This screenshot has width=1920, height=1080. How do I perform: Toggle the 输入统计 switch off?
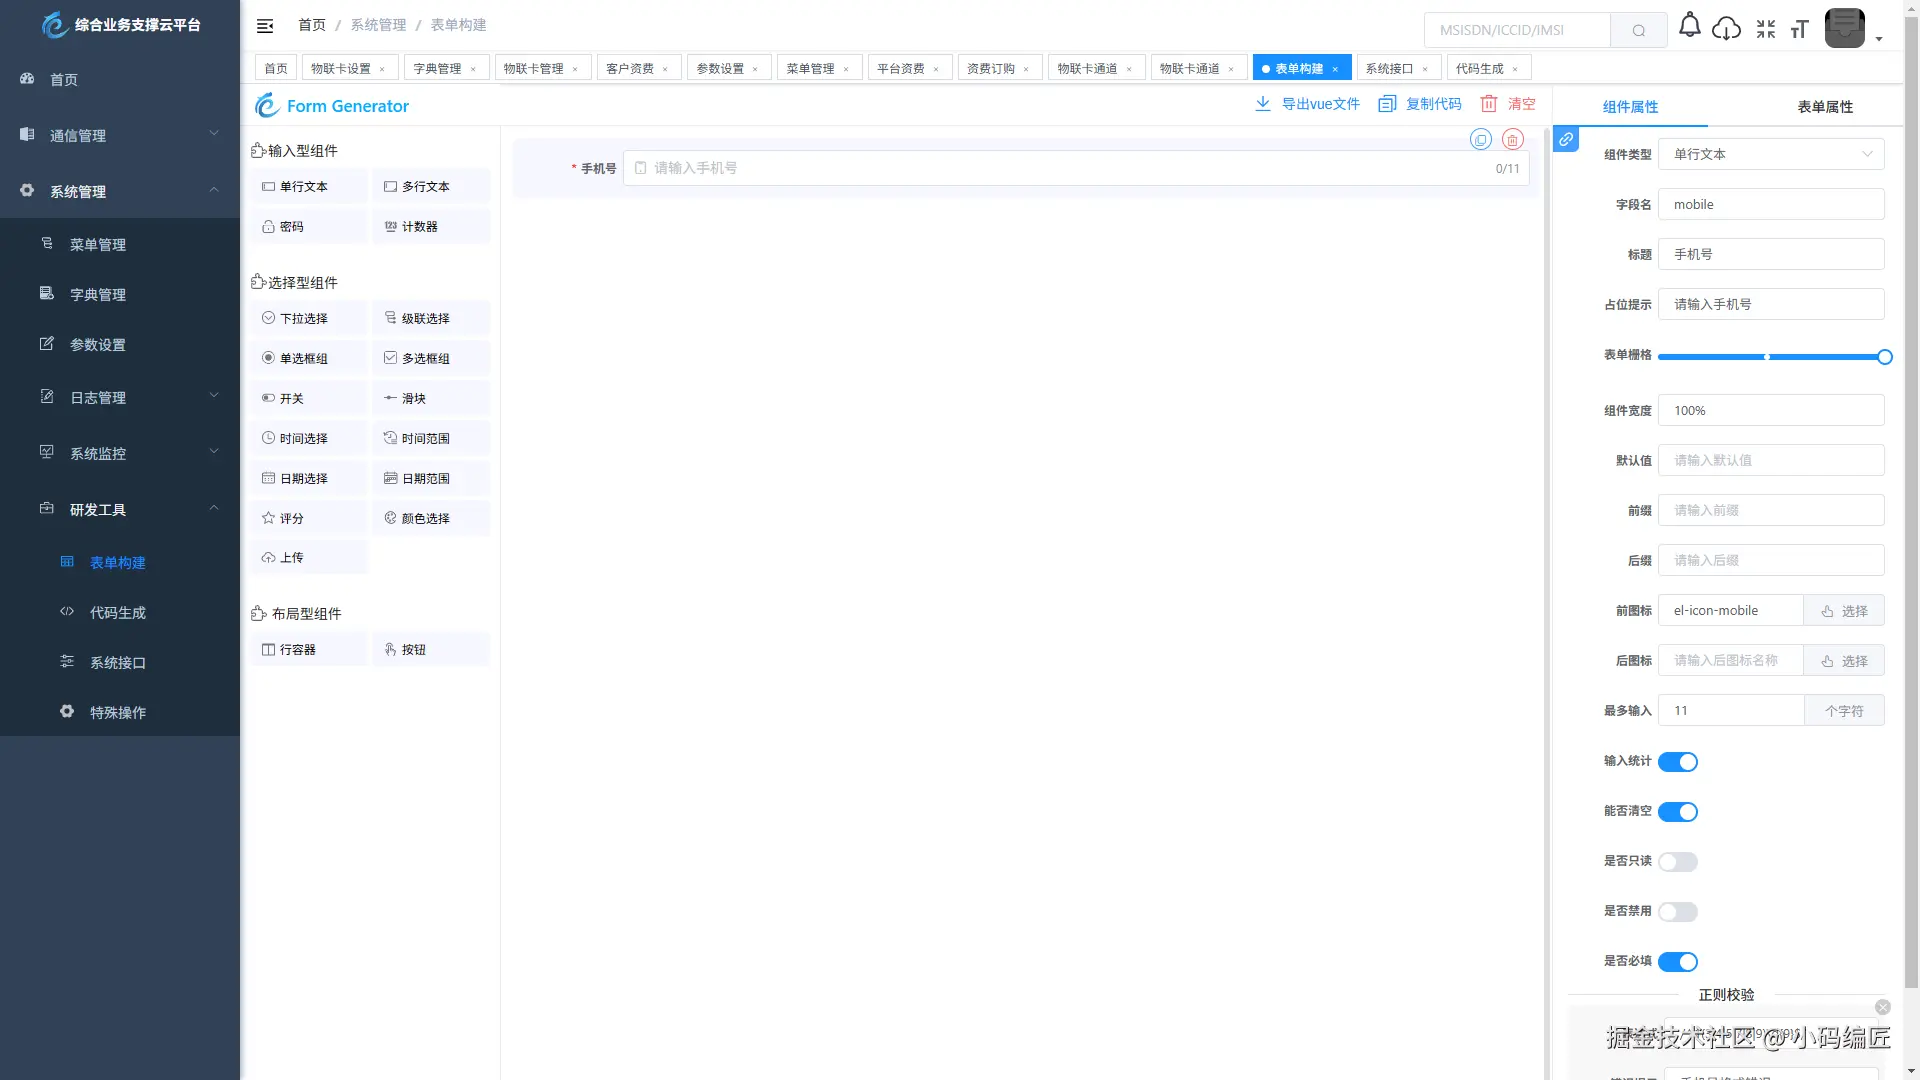1677,762
